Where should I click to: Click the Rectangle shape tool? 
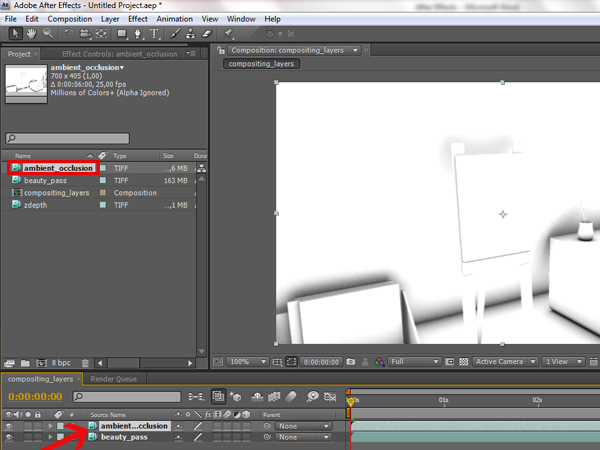click(119, 33)
